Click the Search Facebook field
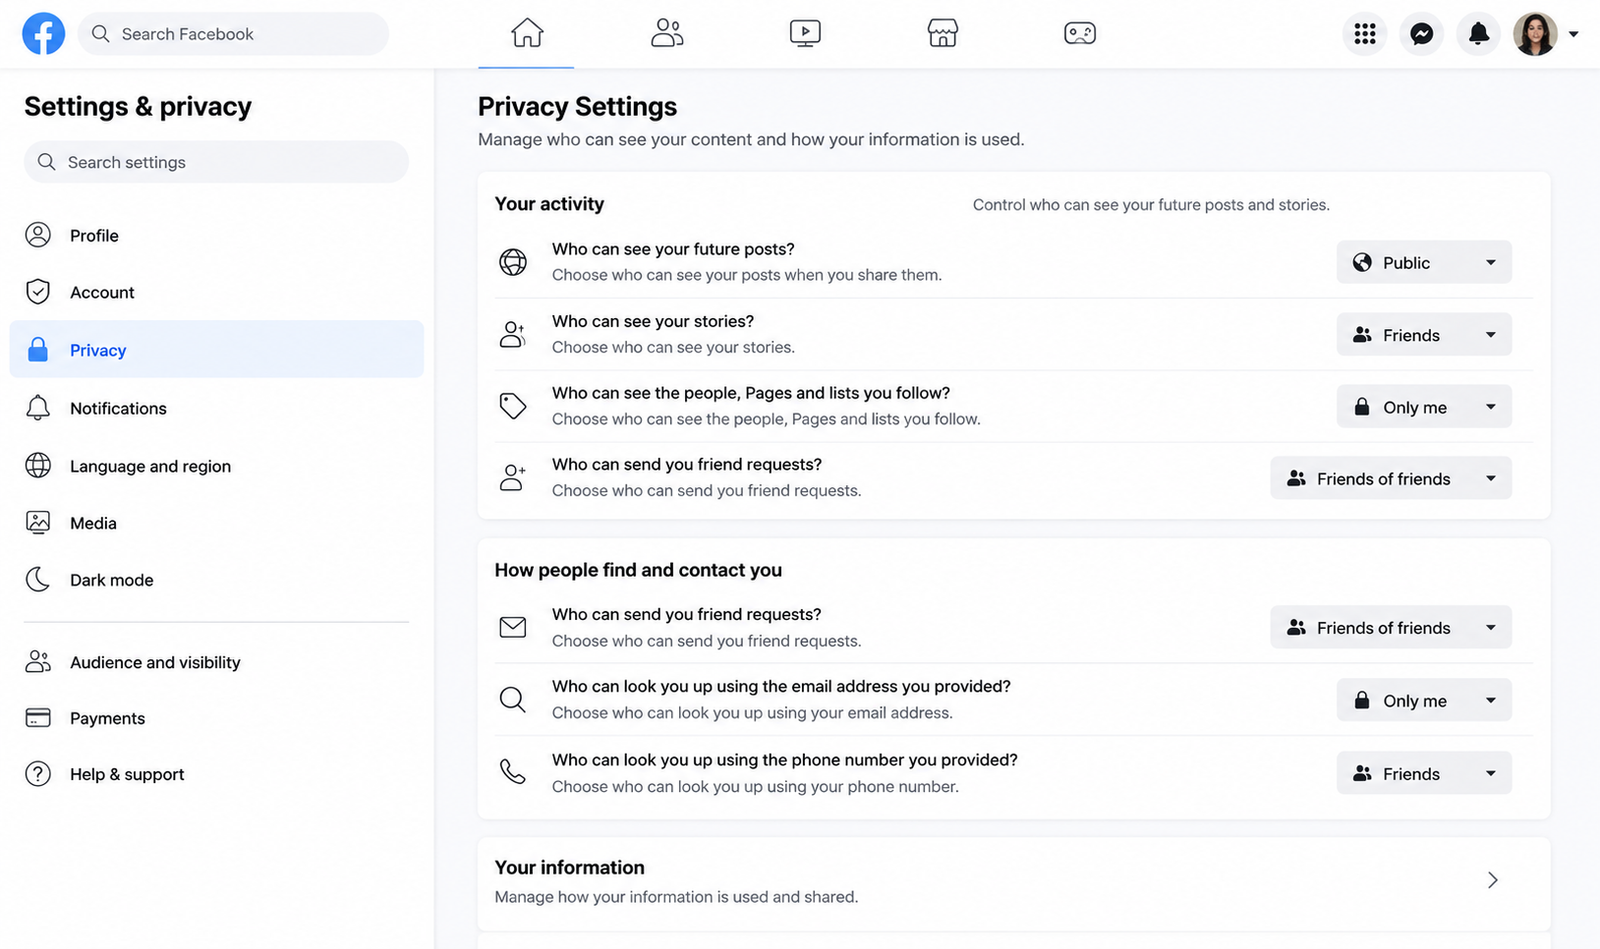Image resolution: width=1600 pixels, height=949 pixels. click(233, 34)
